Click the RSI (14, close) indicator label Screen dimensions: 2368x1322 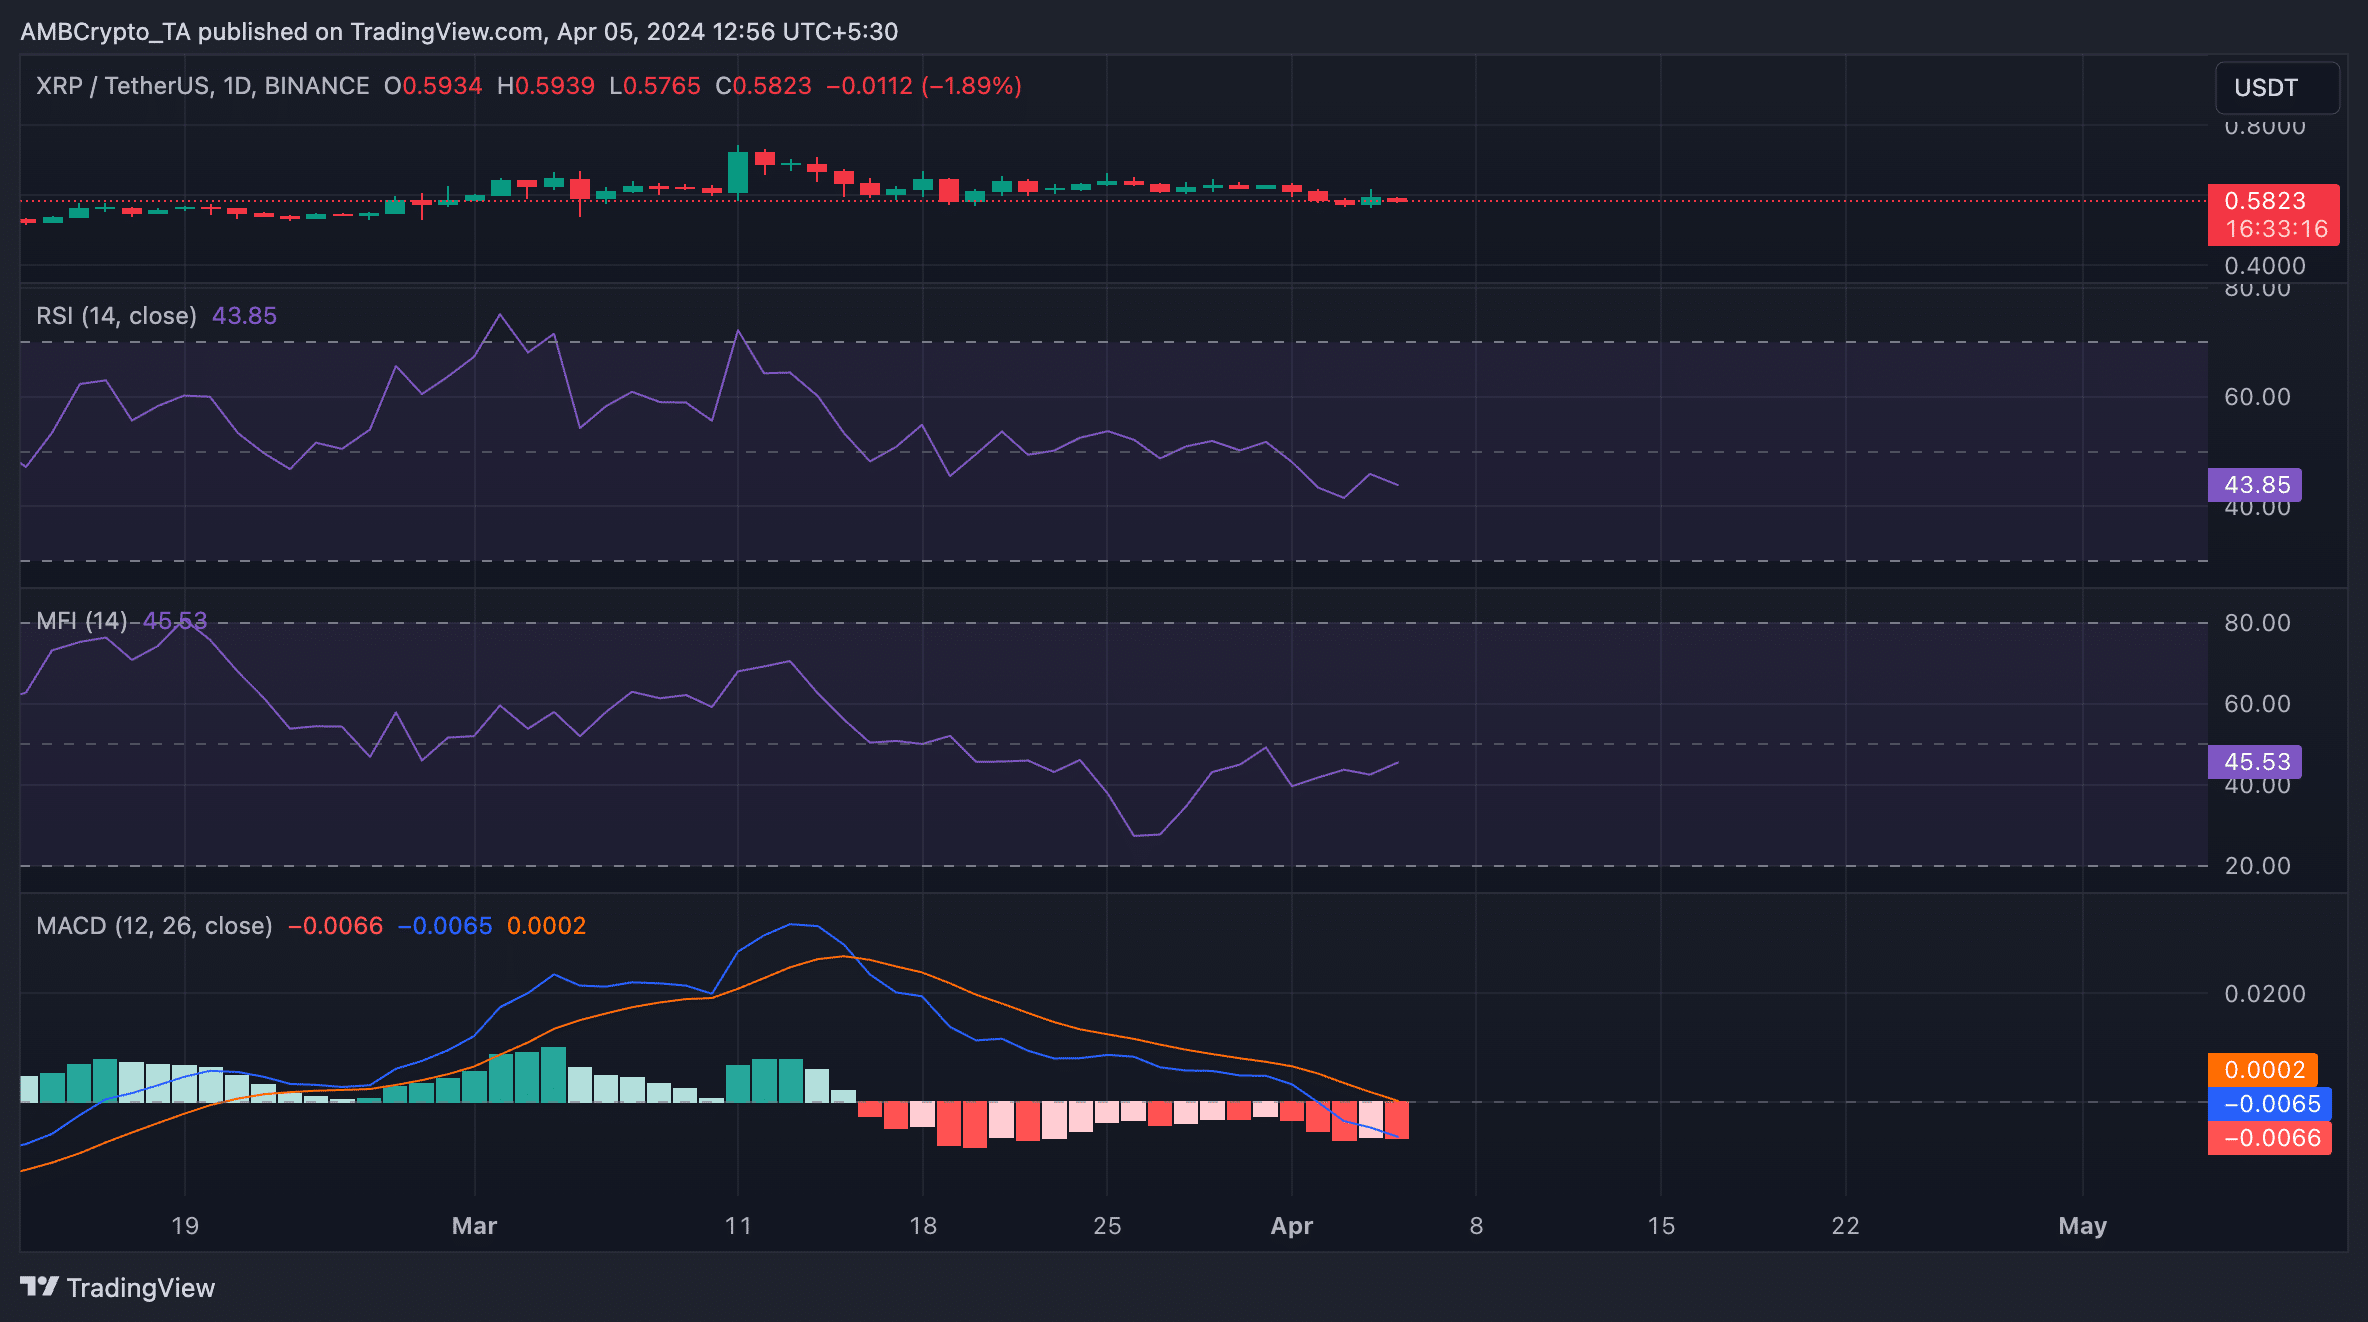click(x=116, y=316)
